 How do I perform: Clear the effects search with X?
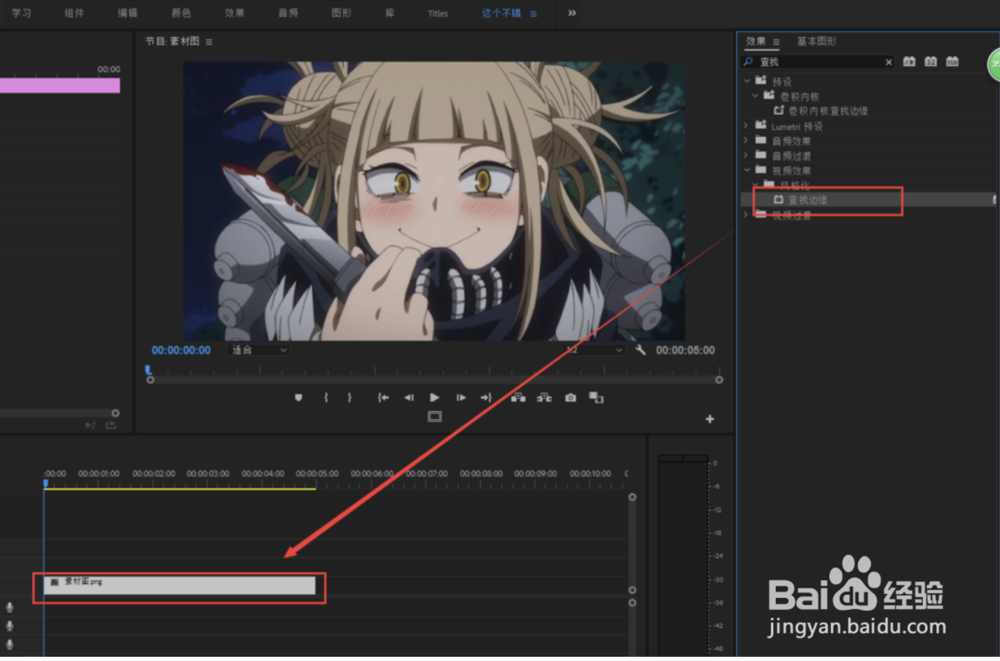[x=888, y=62]
